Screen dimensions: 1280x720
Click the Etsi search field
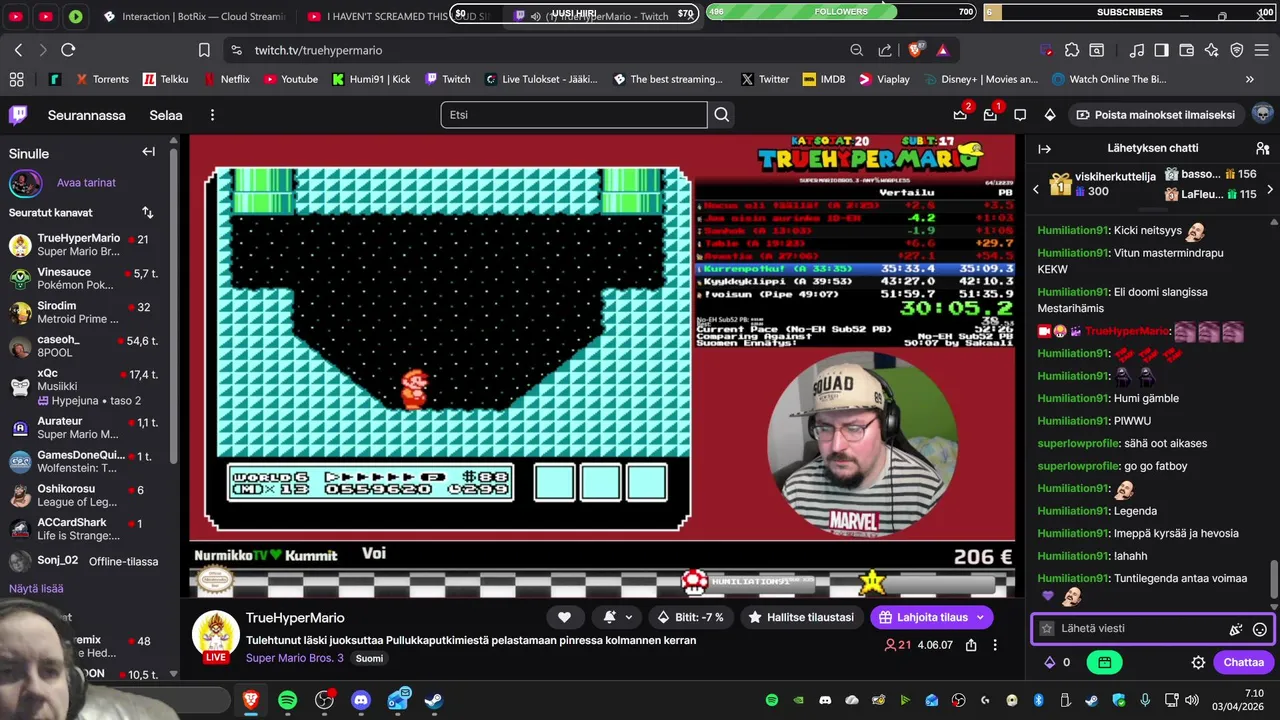coord(574,115)
